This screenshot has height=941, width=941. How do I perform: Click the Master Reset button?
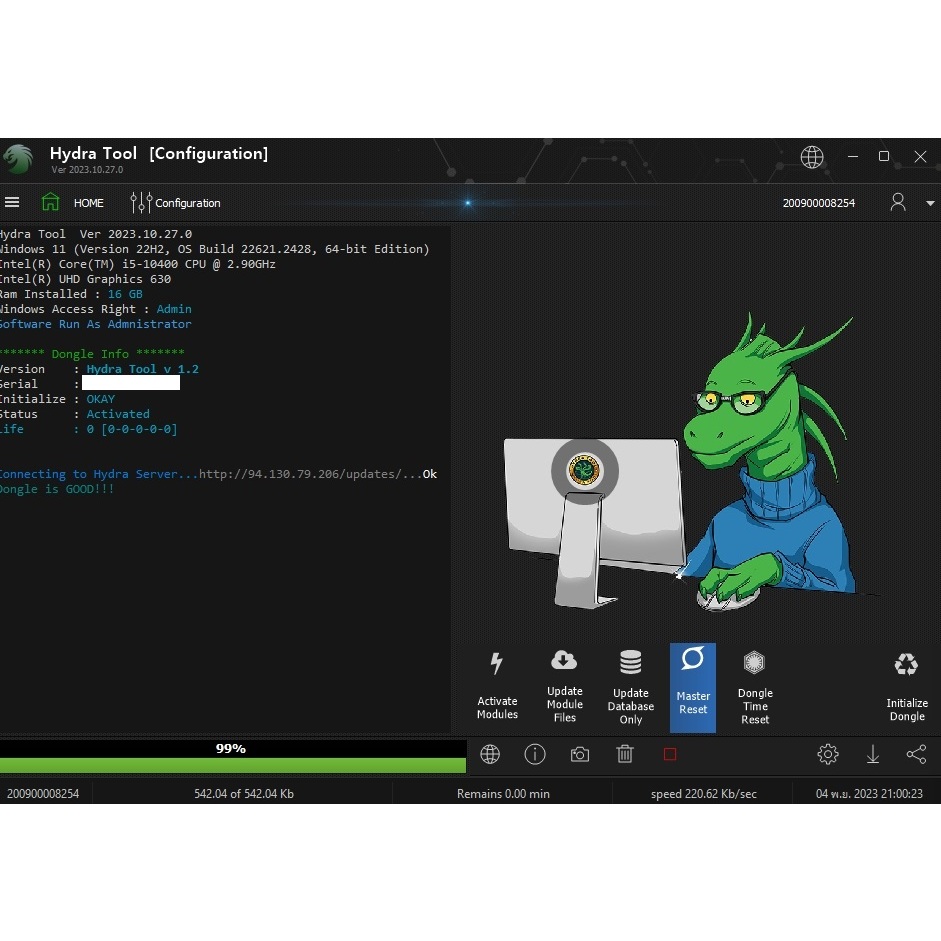tap(693, 687)
